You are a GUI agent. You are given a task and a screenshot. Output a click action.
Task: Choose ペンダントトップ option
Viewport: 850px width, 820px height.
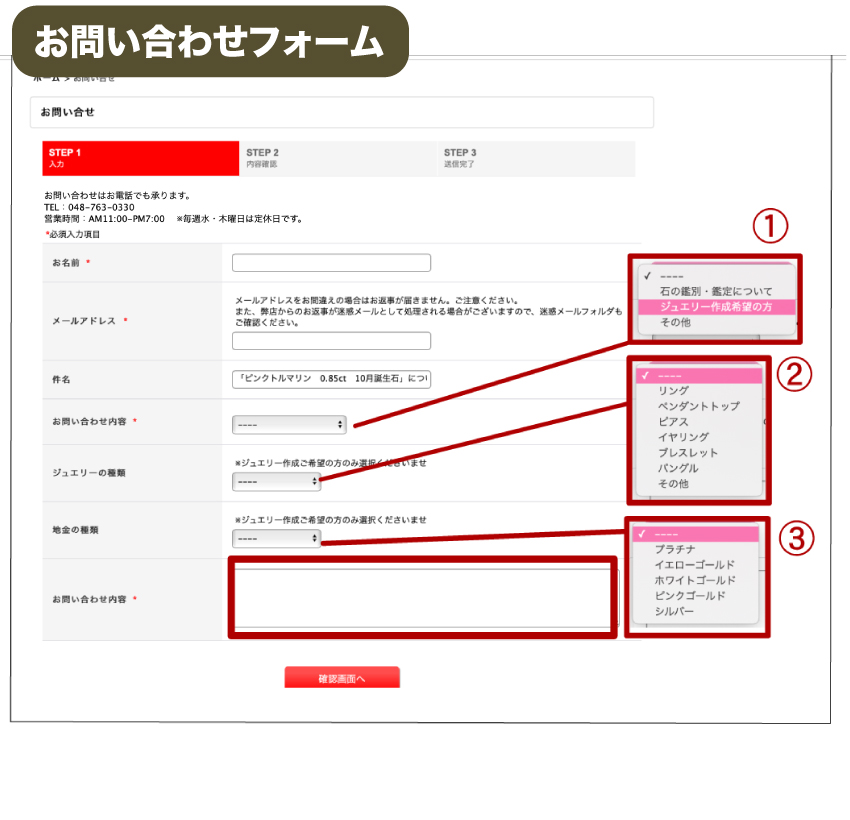(699, 406)
